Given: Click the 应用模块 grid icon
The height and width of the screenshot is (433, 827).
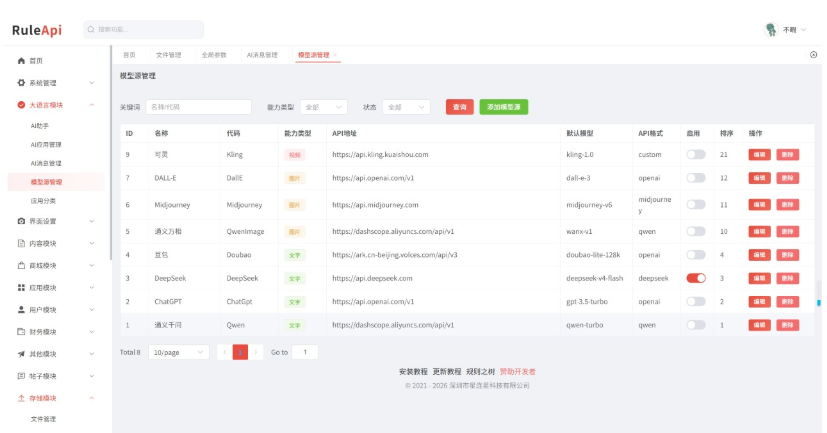Looking at the screenshot, I should (x=21, y=287).
